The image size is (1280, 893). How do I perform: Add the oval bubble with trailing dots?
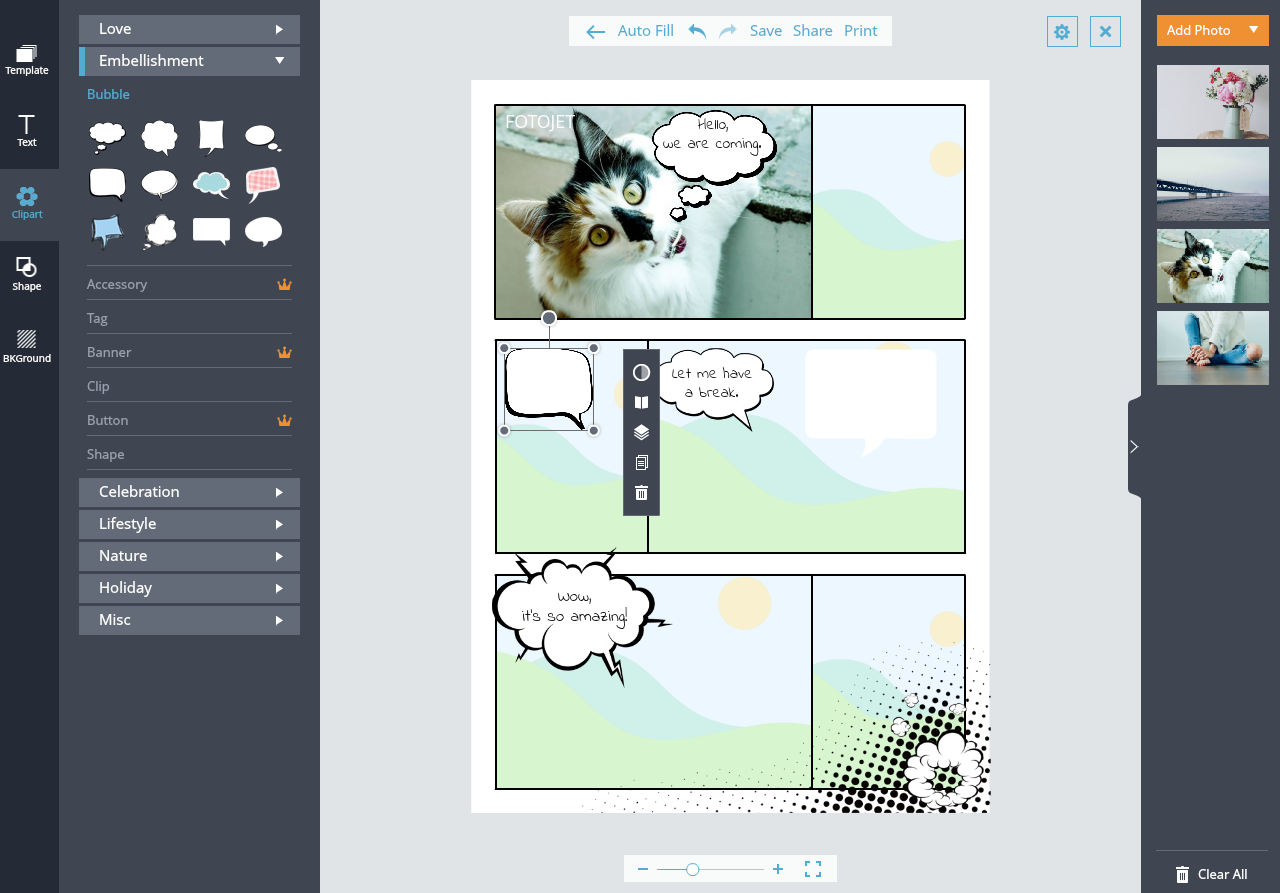[x=263, y=137]
